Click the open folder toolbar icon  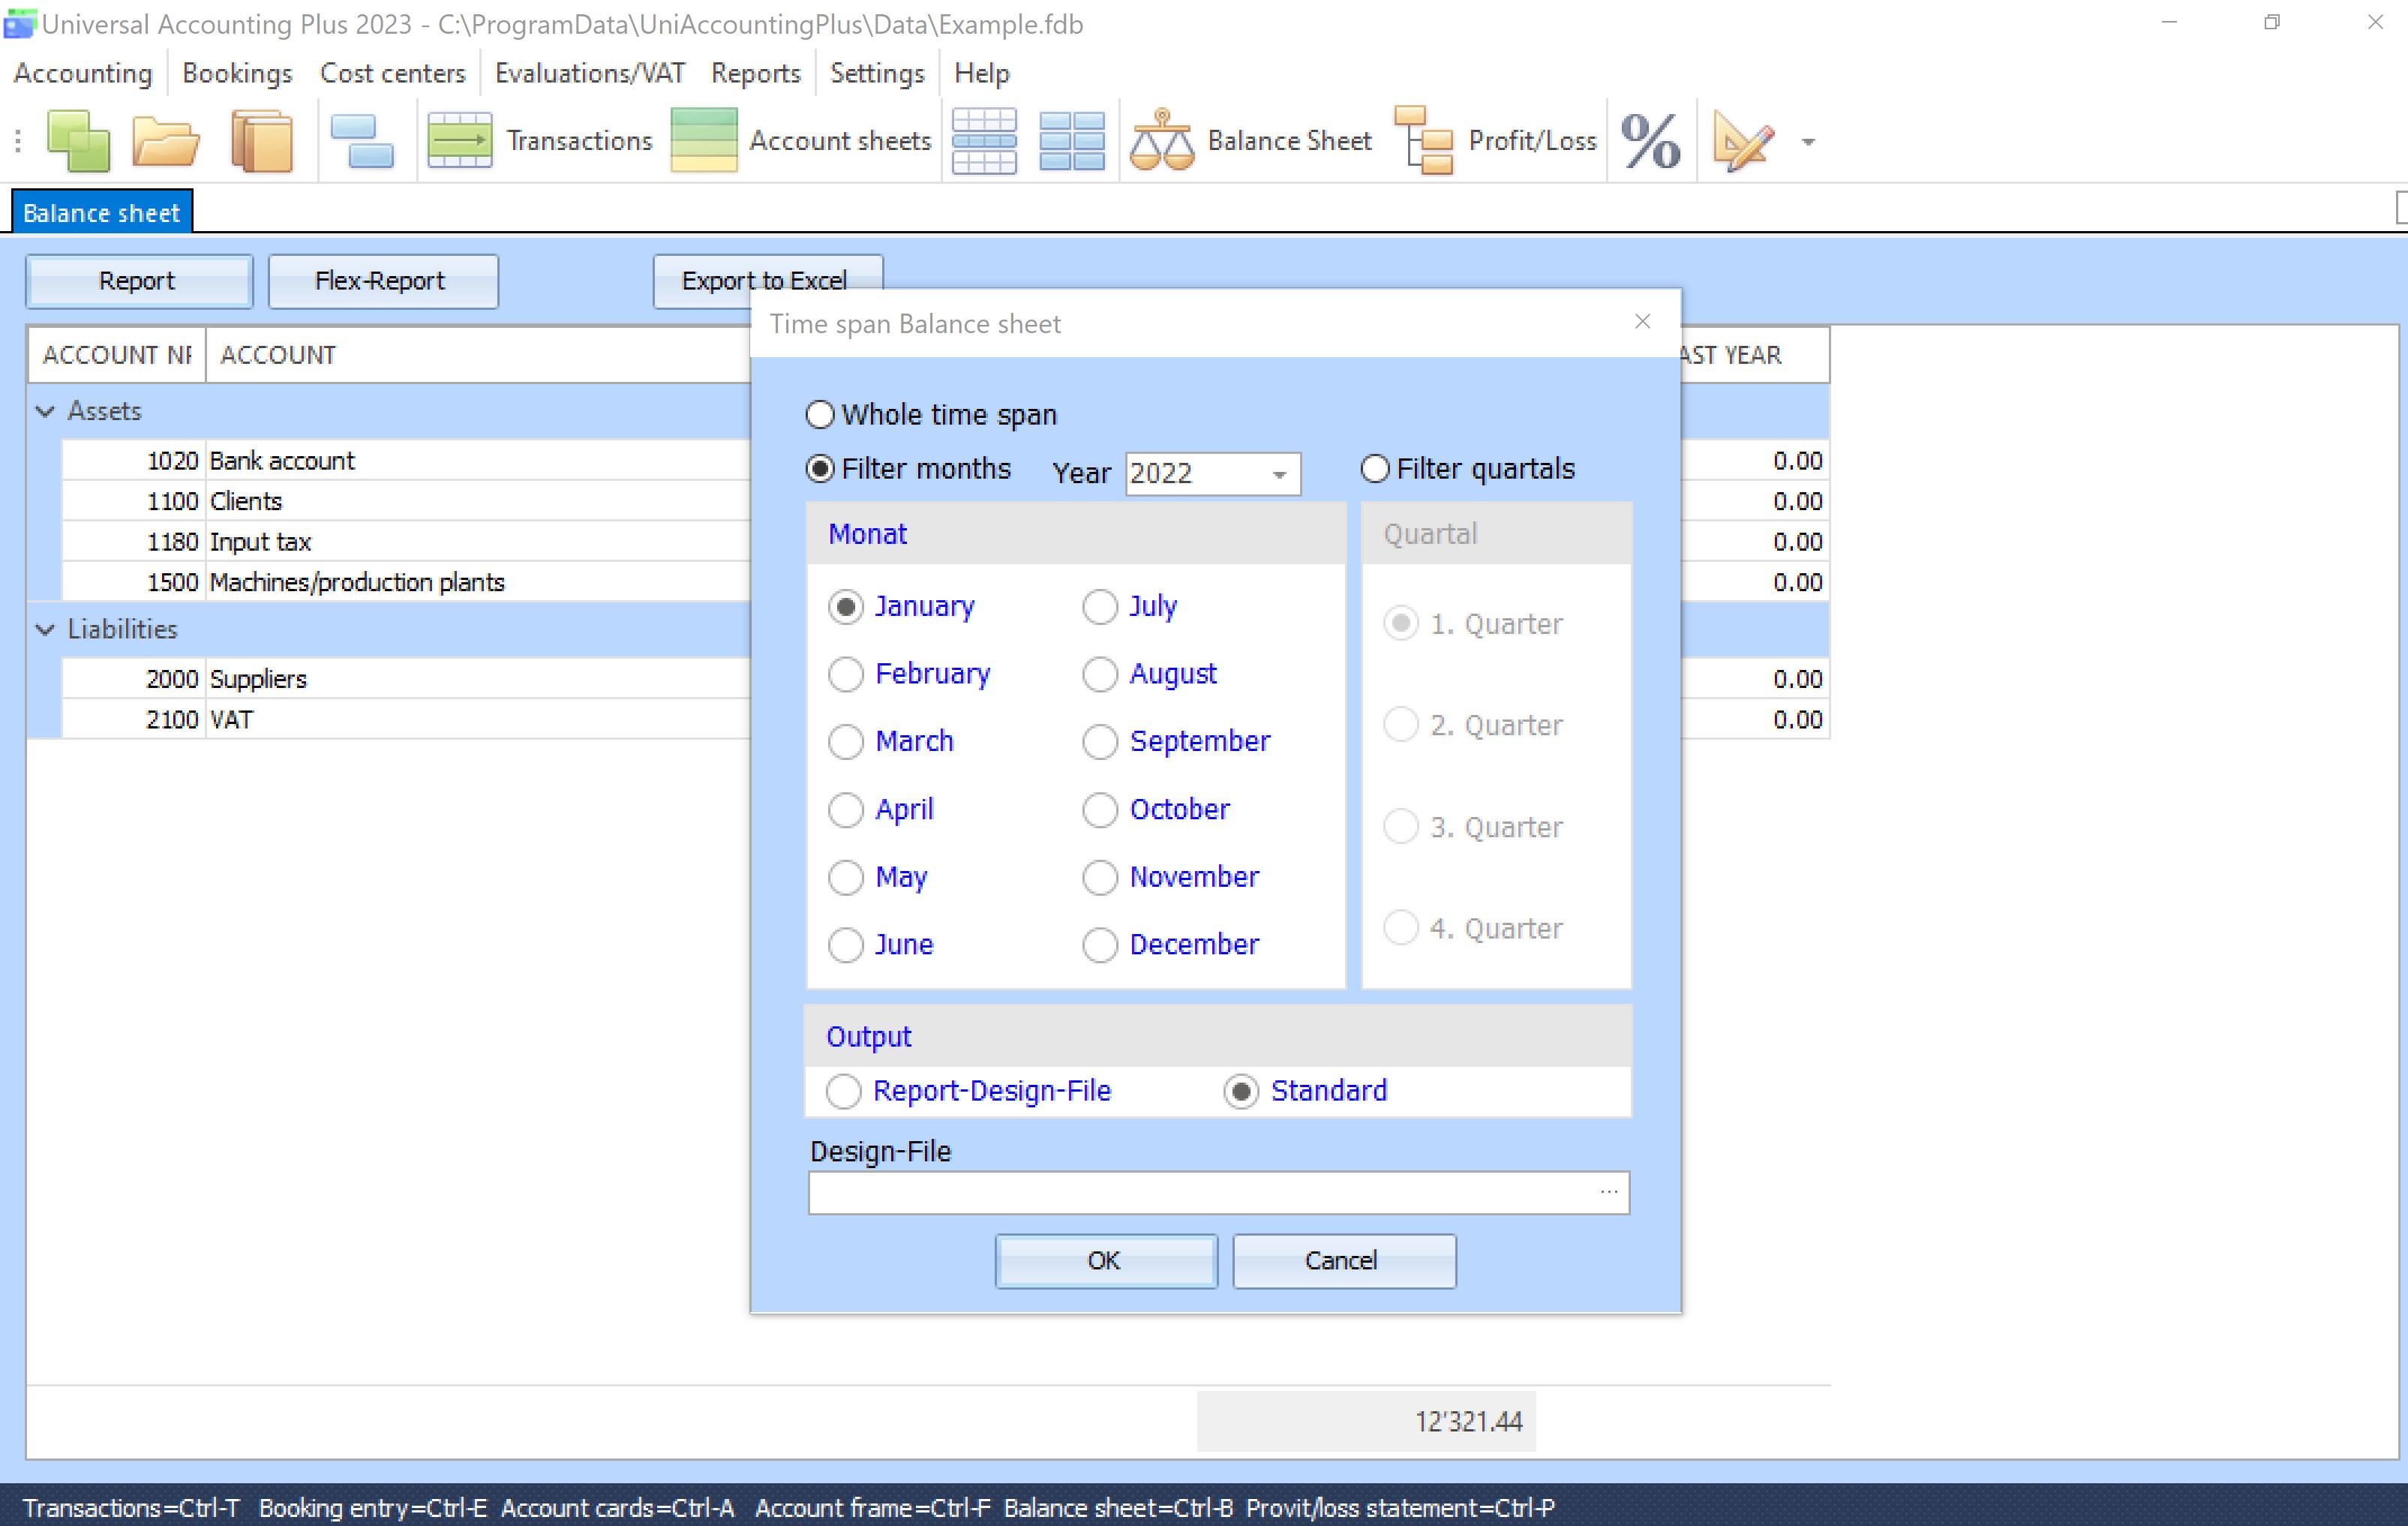click(x=166, y=141)
